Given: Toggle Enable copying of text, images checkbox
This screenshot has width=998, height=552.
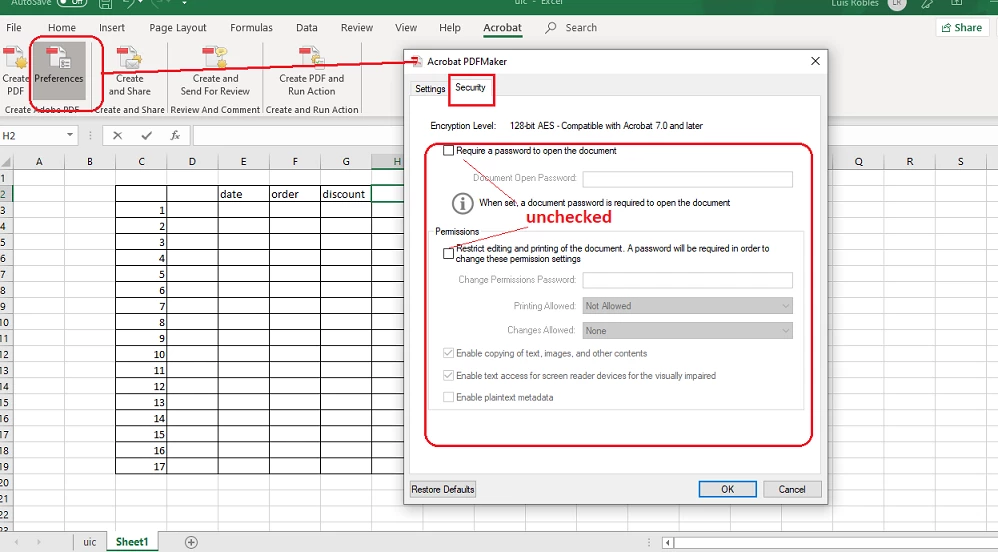Looking at the screenshot, I should [x=449, y=353].
